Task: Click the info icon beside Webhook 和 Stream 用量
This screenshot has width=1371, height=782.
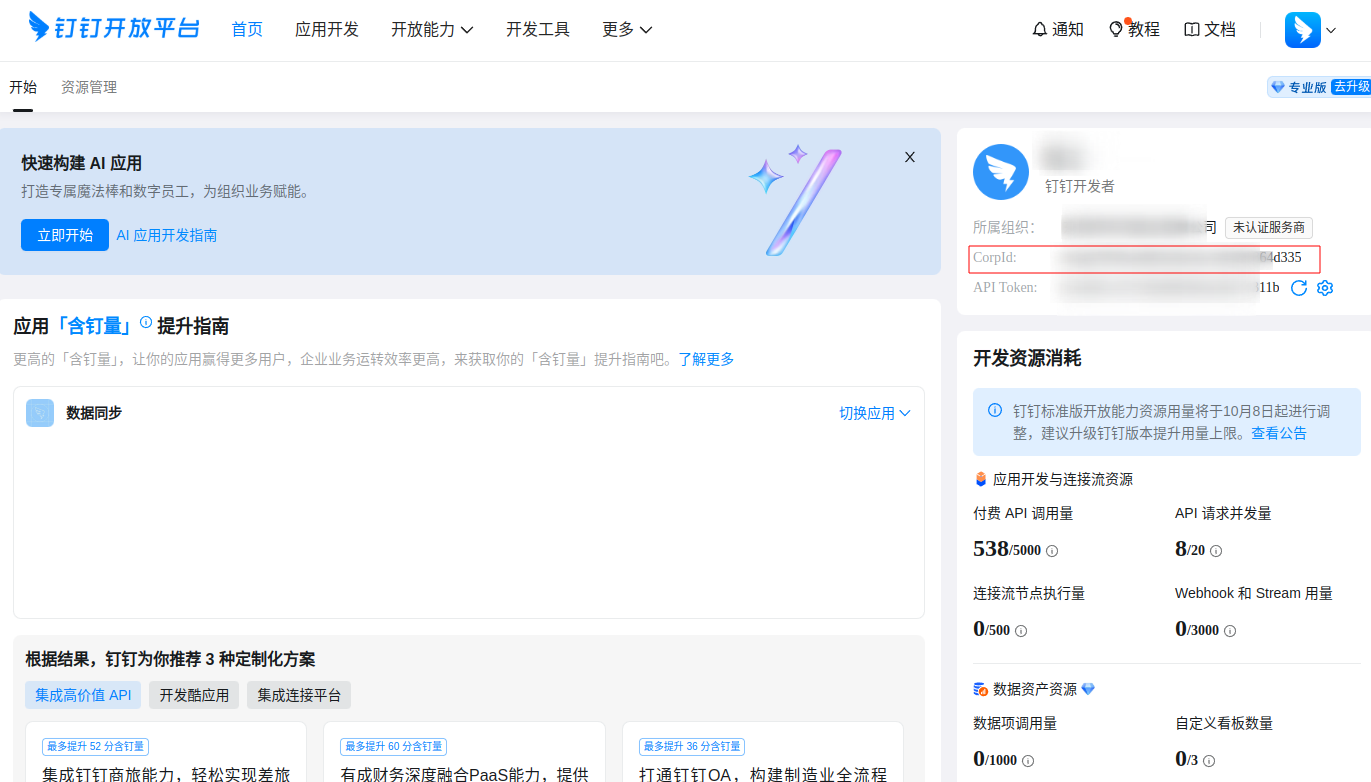Action: (1228, 631)
